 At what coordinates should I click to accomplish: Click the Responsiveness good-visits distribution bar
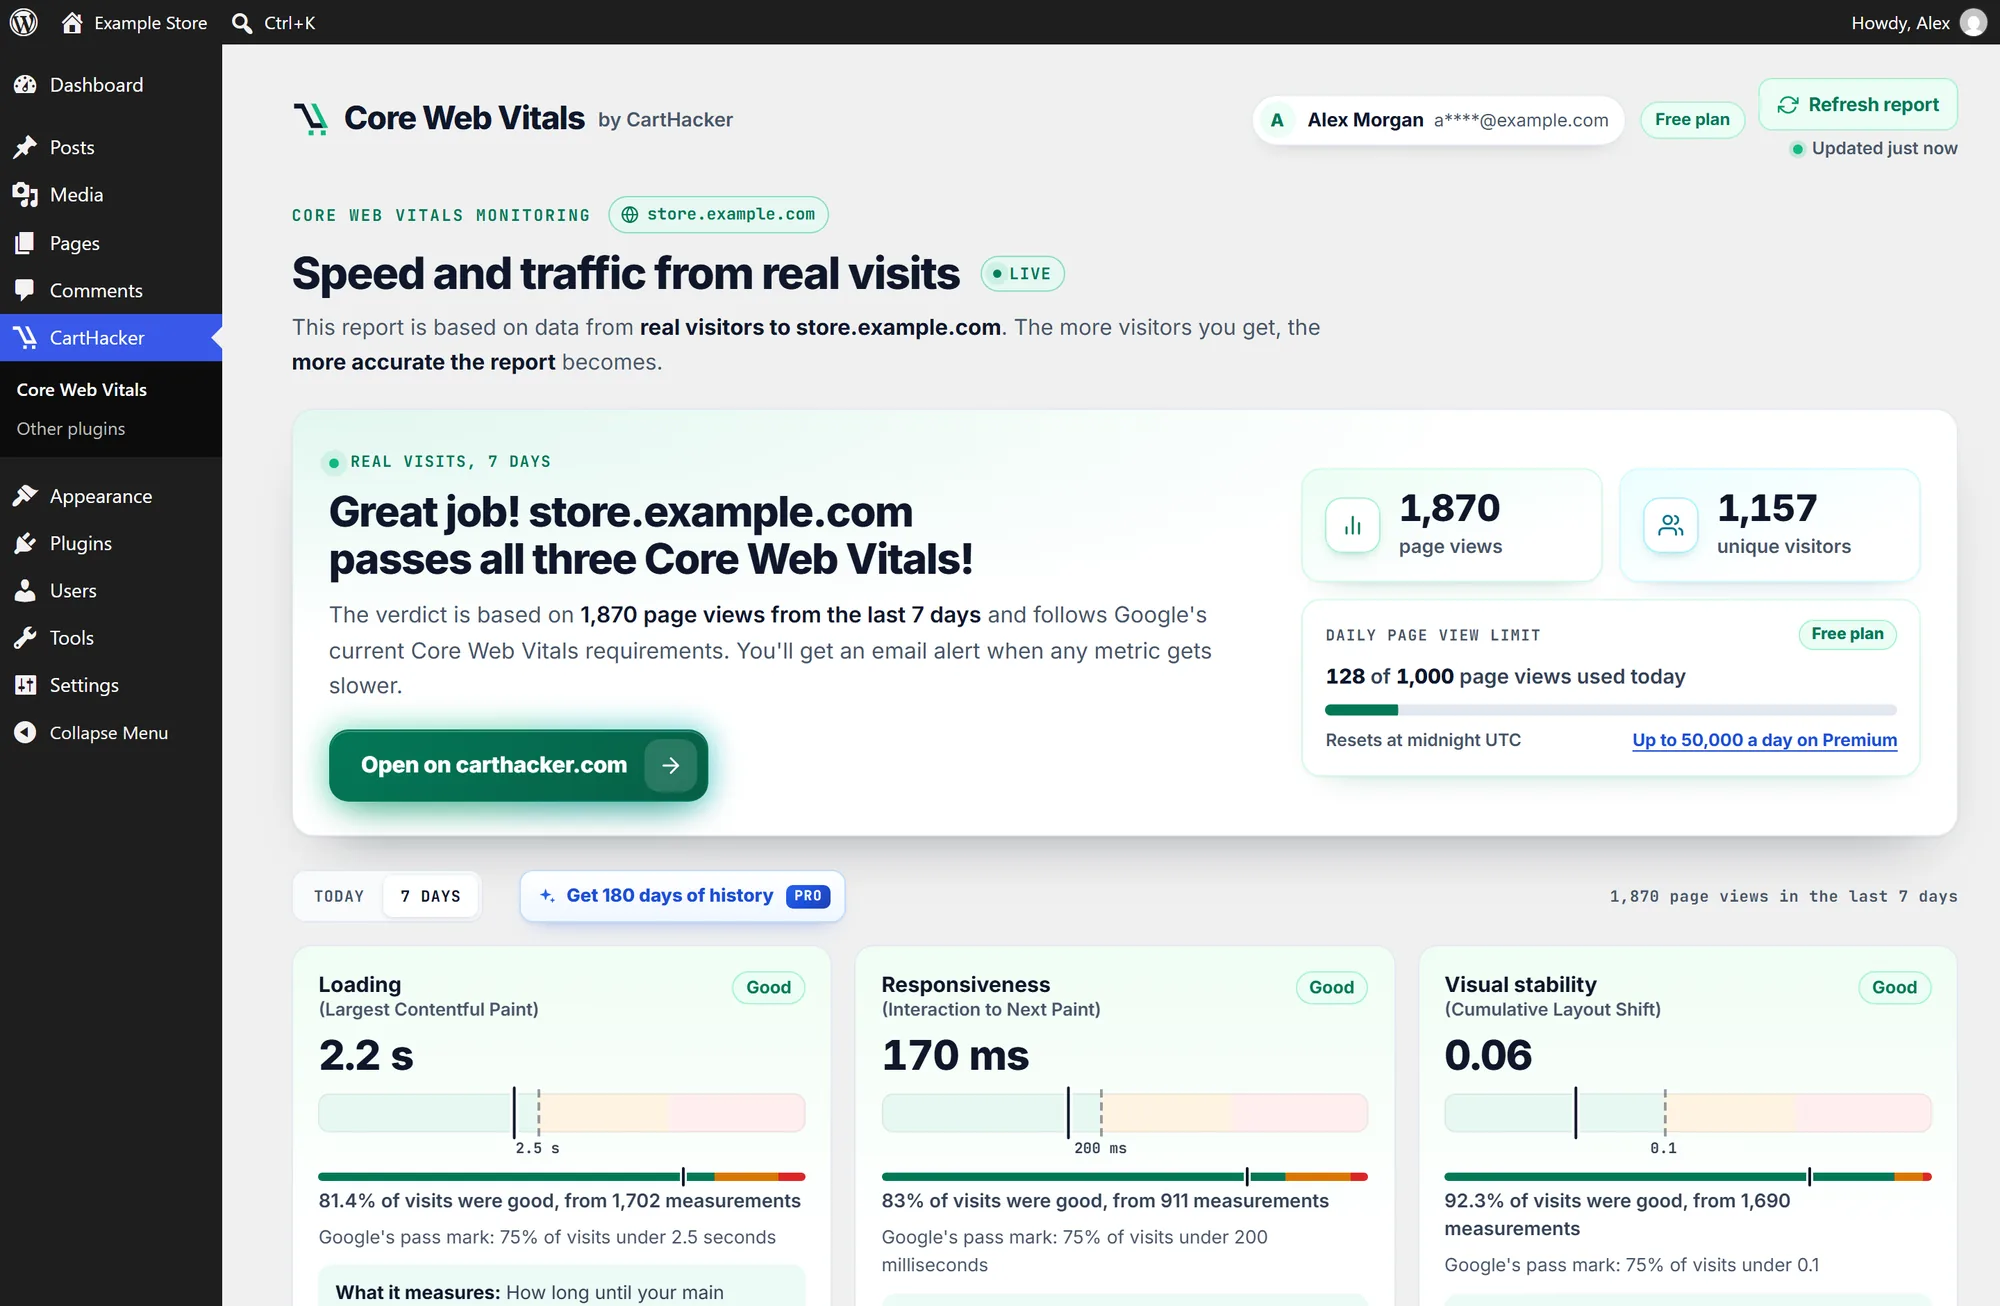1124,1177
